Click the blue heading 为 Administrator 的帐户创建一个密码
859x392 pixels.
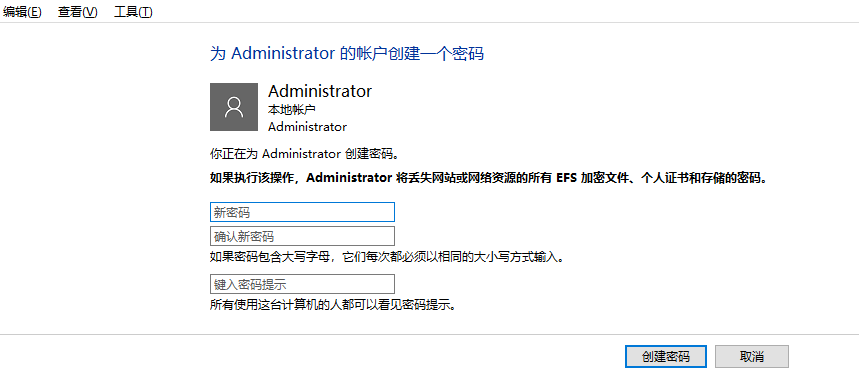pyautogui.click(x=347, y=54)
